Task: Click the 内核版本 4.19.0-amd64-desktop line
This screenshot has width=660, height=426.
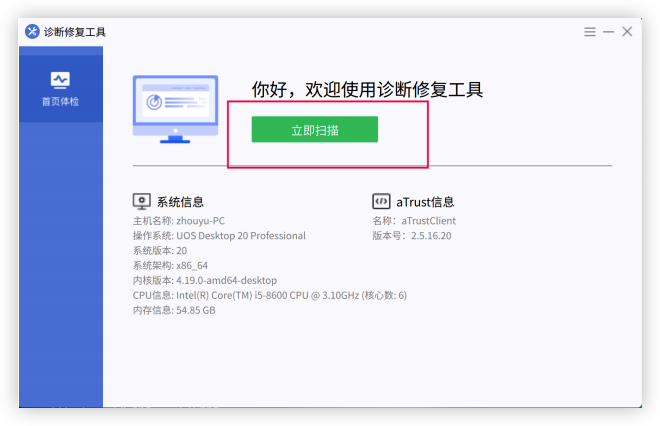Action: pyautogui.click(x=204, y=280)
